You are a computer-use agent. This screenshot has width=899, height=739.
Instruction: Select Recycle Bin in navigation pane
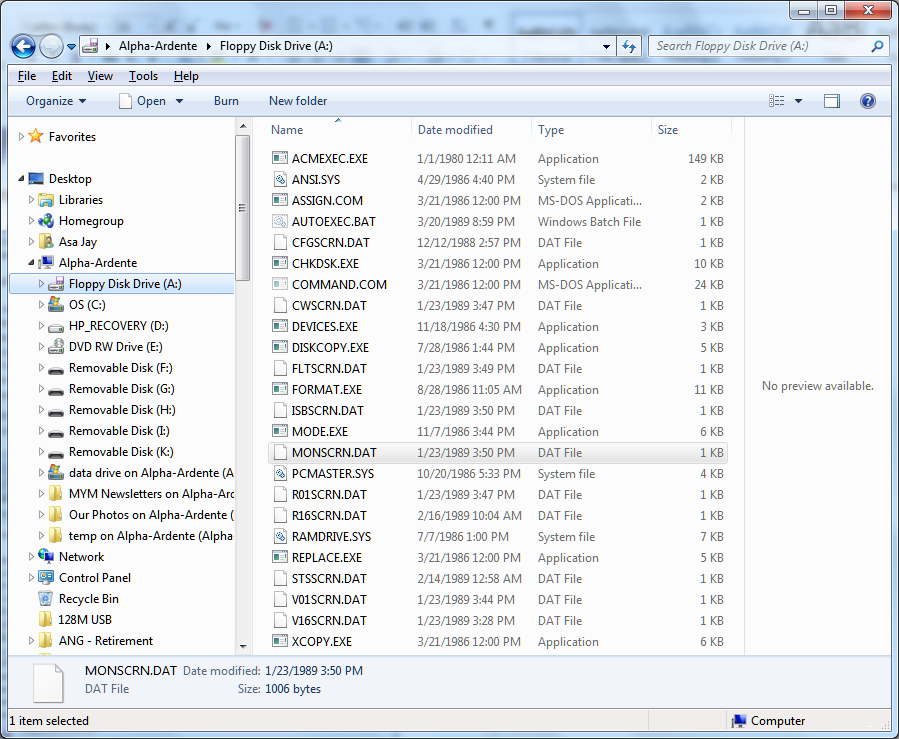coord(89,599)
